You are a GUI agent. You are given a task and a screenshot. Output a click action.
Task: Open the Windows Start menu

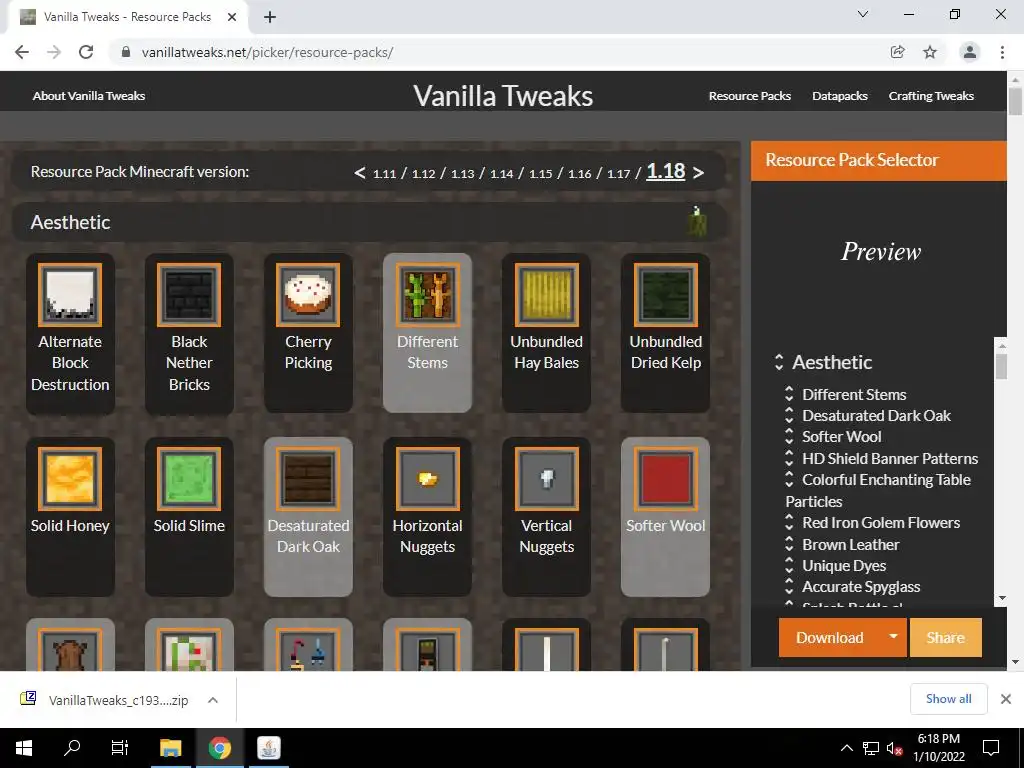coord(24,748)
